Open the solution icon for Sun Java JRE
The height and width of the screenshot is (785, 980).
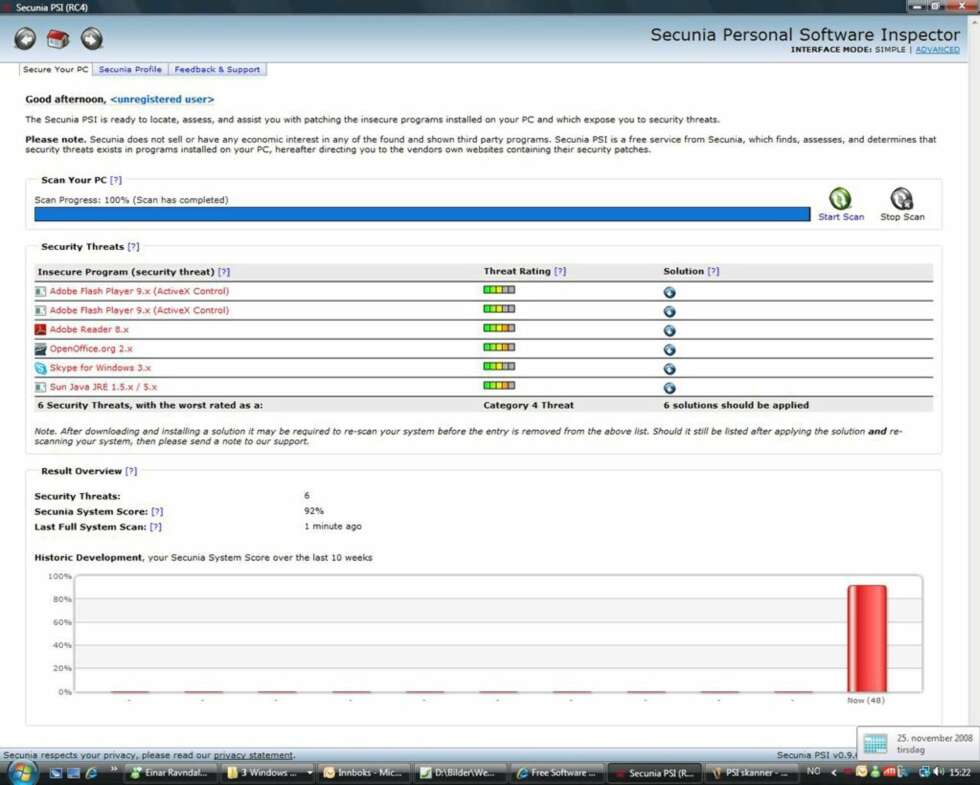(x=669, y=388)
